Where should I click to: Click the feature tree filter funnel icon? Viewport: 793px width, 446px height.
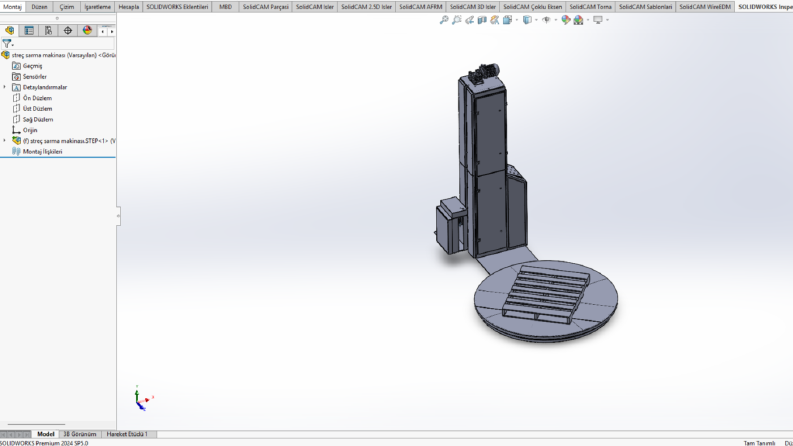(x=7, y=44)
